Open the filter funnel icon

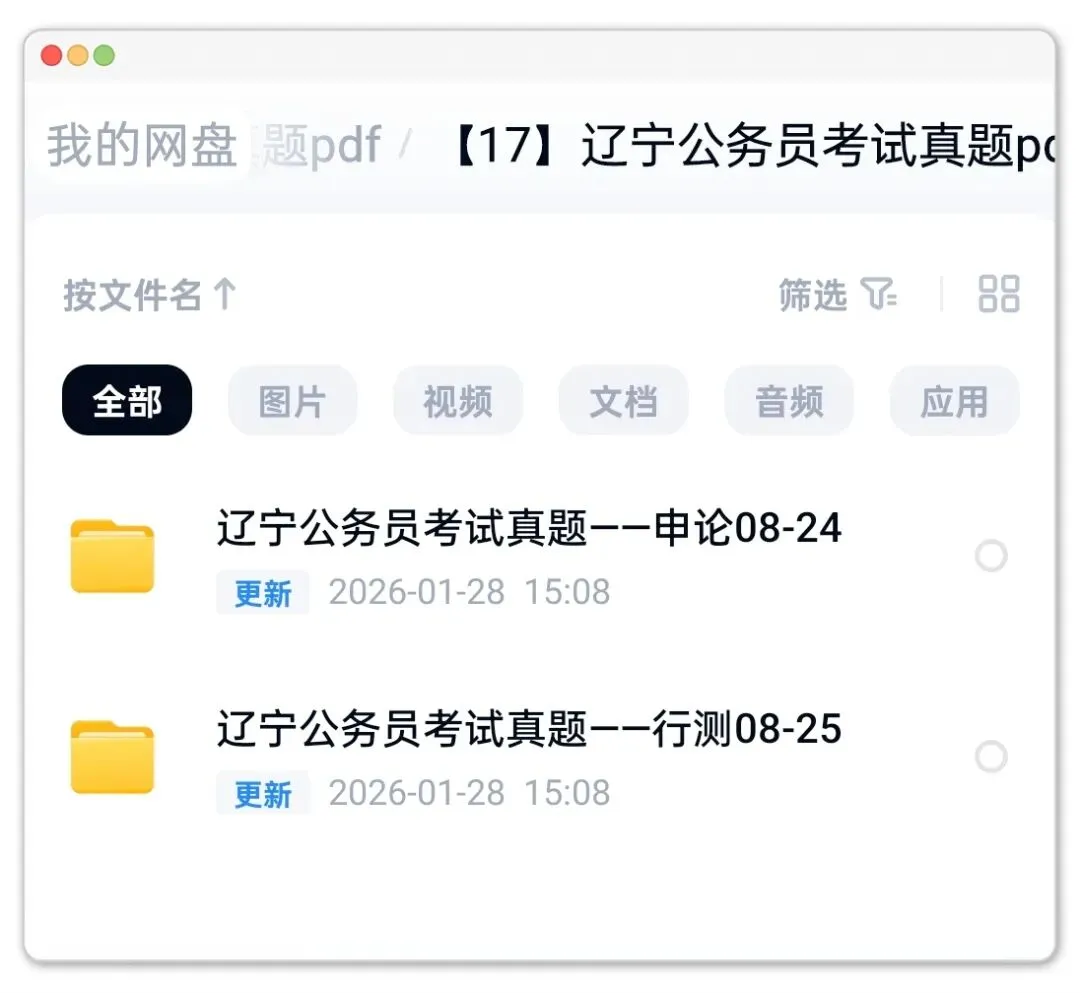tap(880, 295)
